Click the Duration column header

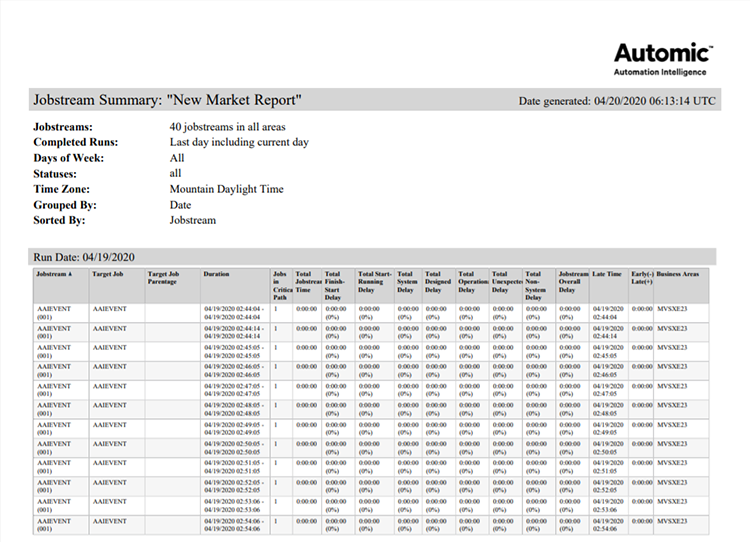(216, 274)
